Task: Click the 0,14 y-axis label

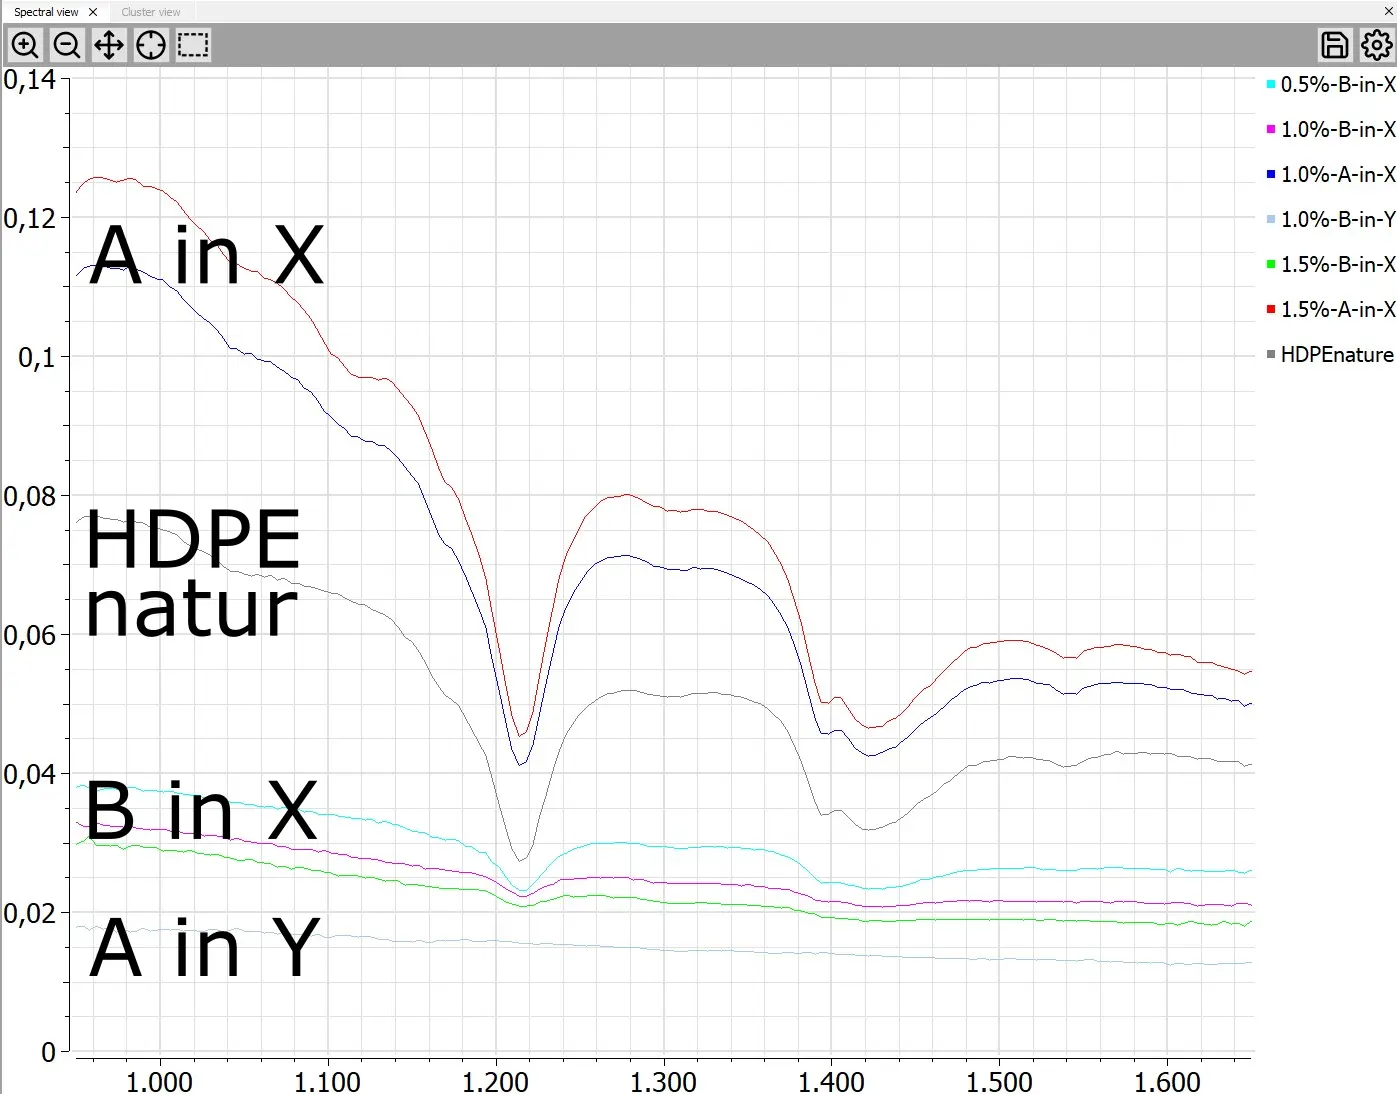Action: [30, 80]
